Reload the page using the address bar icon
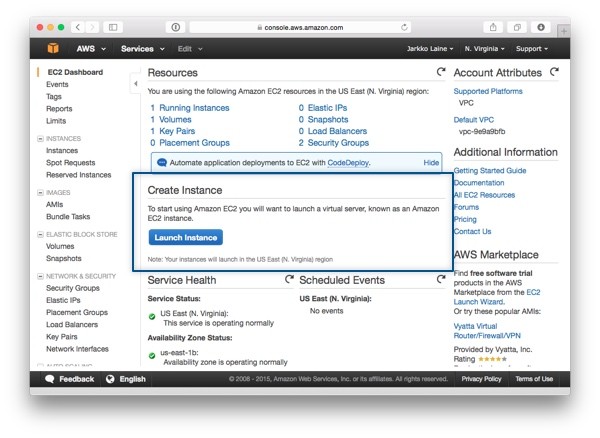The width and height of the screenshot is (600, 438). click(x=404, y=27)
